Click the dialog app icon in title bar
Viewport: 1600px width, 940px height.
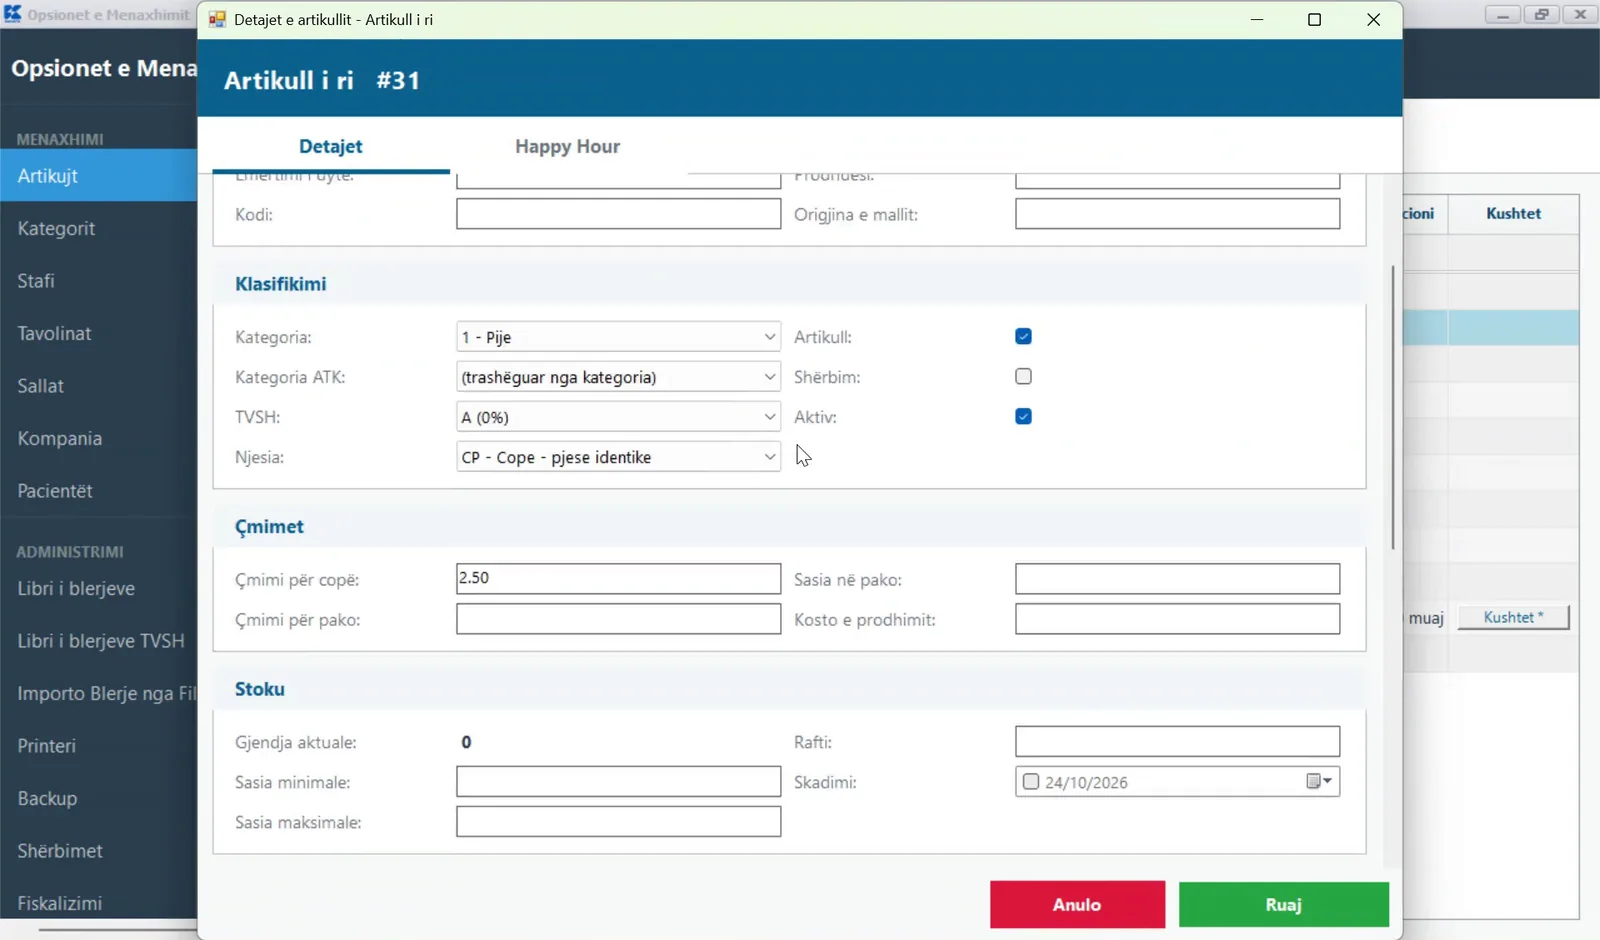(217, 19)
